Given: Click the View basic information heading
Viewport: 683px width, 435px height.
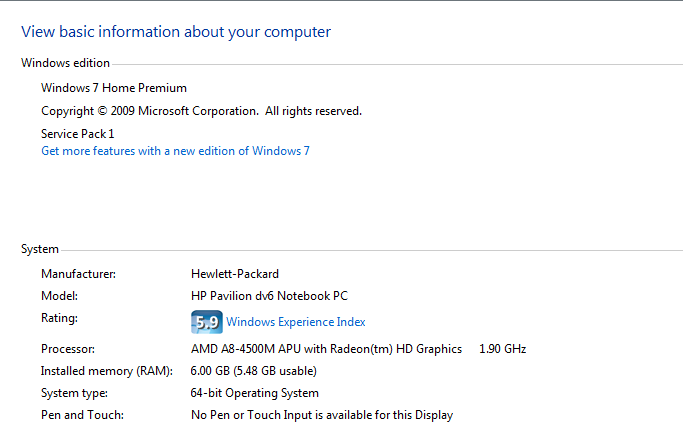Looking at the screenshot, I should (176, 32).
